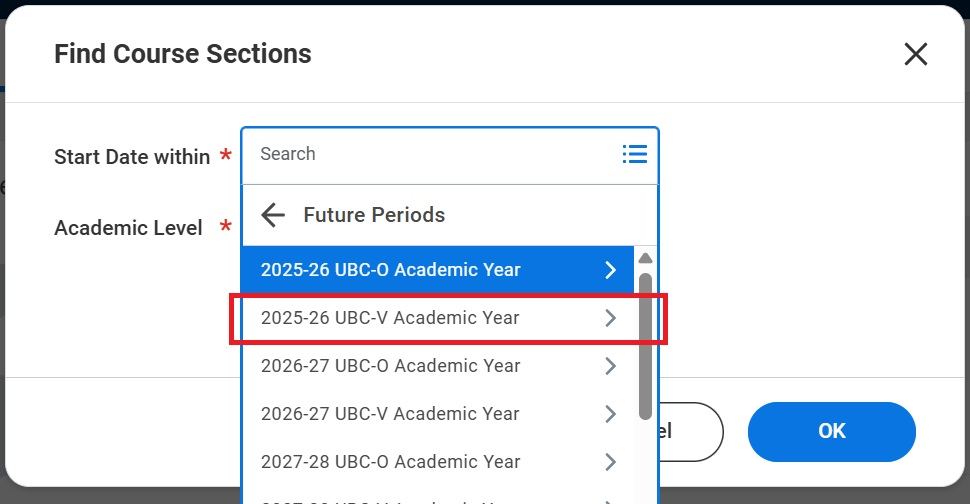The width and height of the screenshot is (970, 504).
Task: Focus the Start Date within search field
Action: 433,154
